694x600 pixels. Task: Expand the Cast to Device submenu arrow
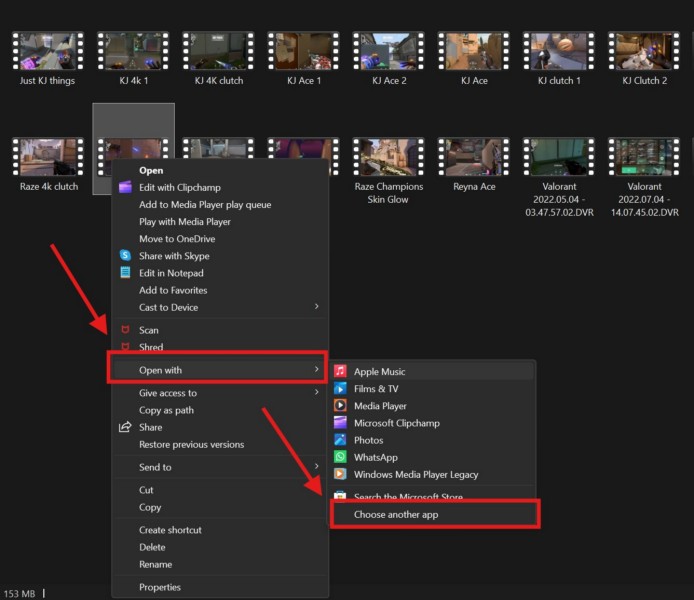tap(317, 307)
